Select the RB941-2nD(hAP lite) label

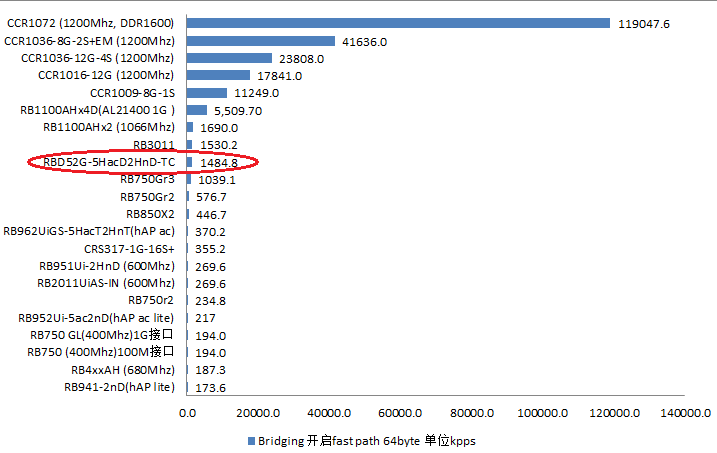point(119,387)
